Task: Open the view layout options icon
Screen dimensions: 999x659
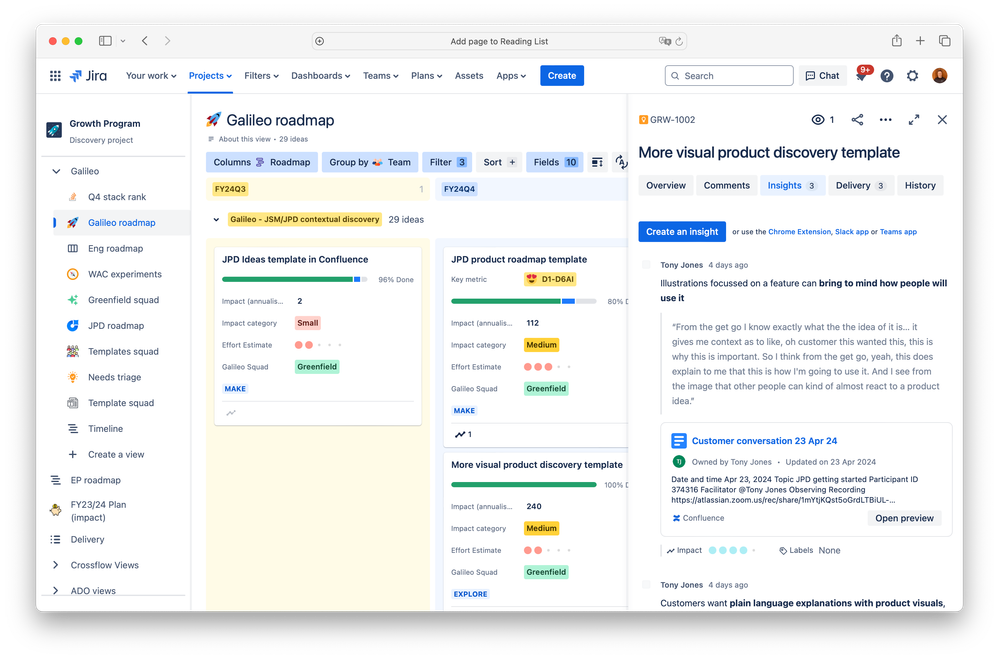Action: [x=597, y=163]
